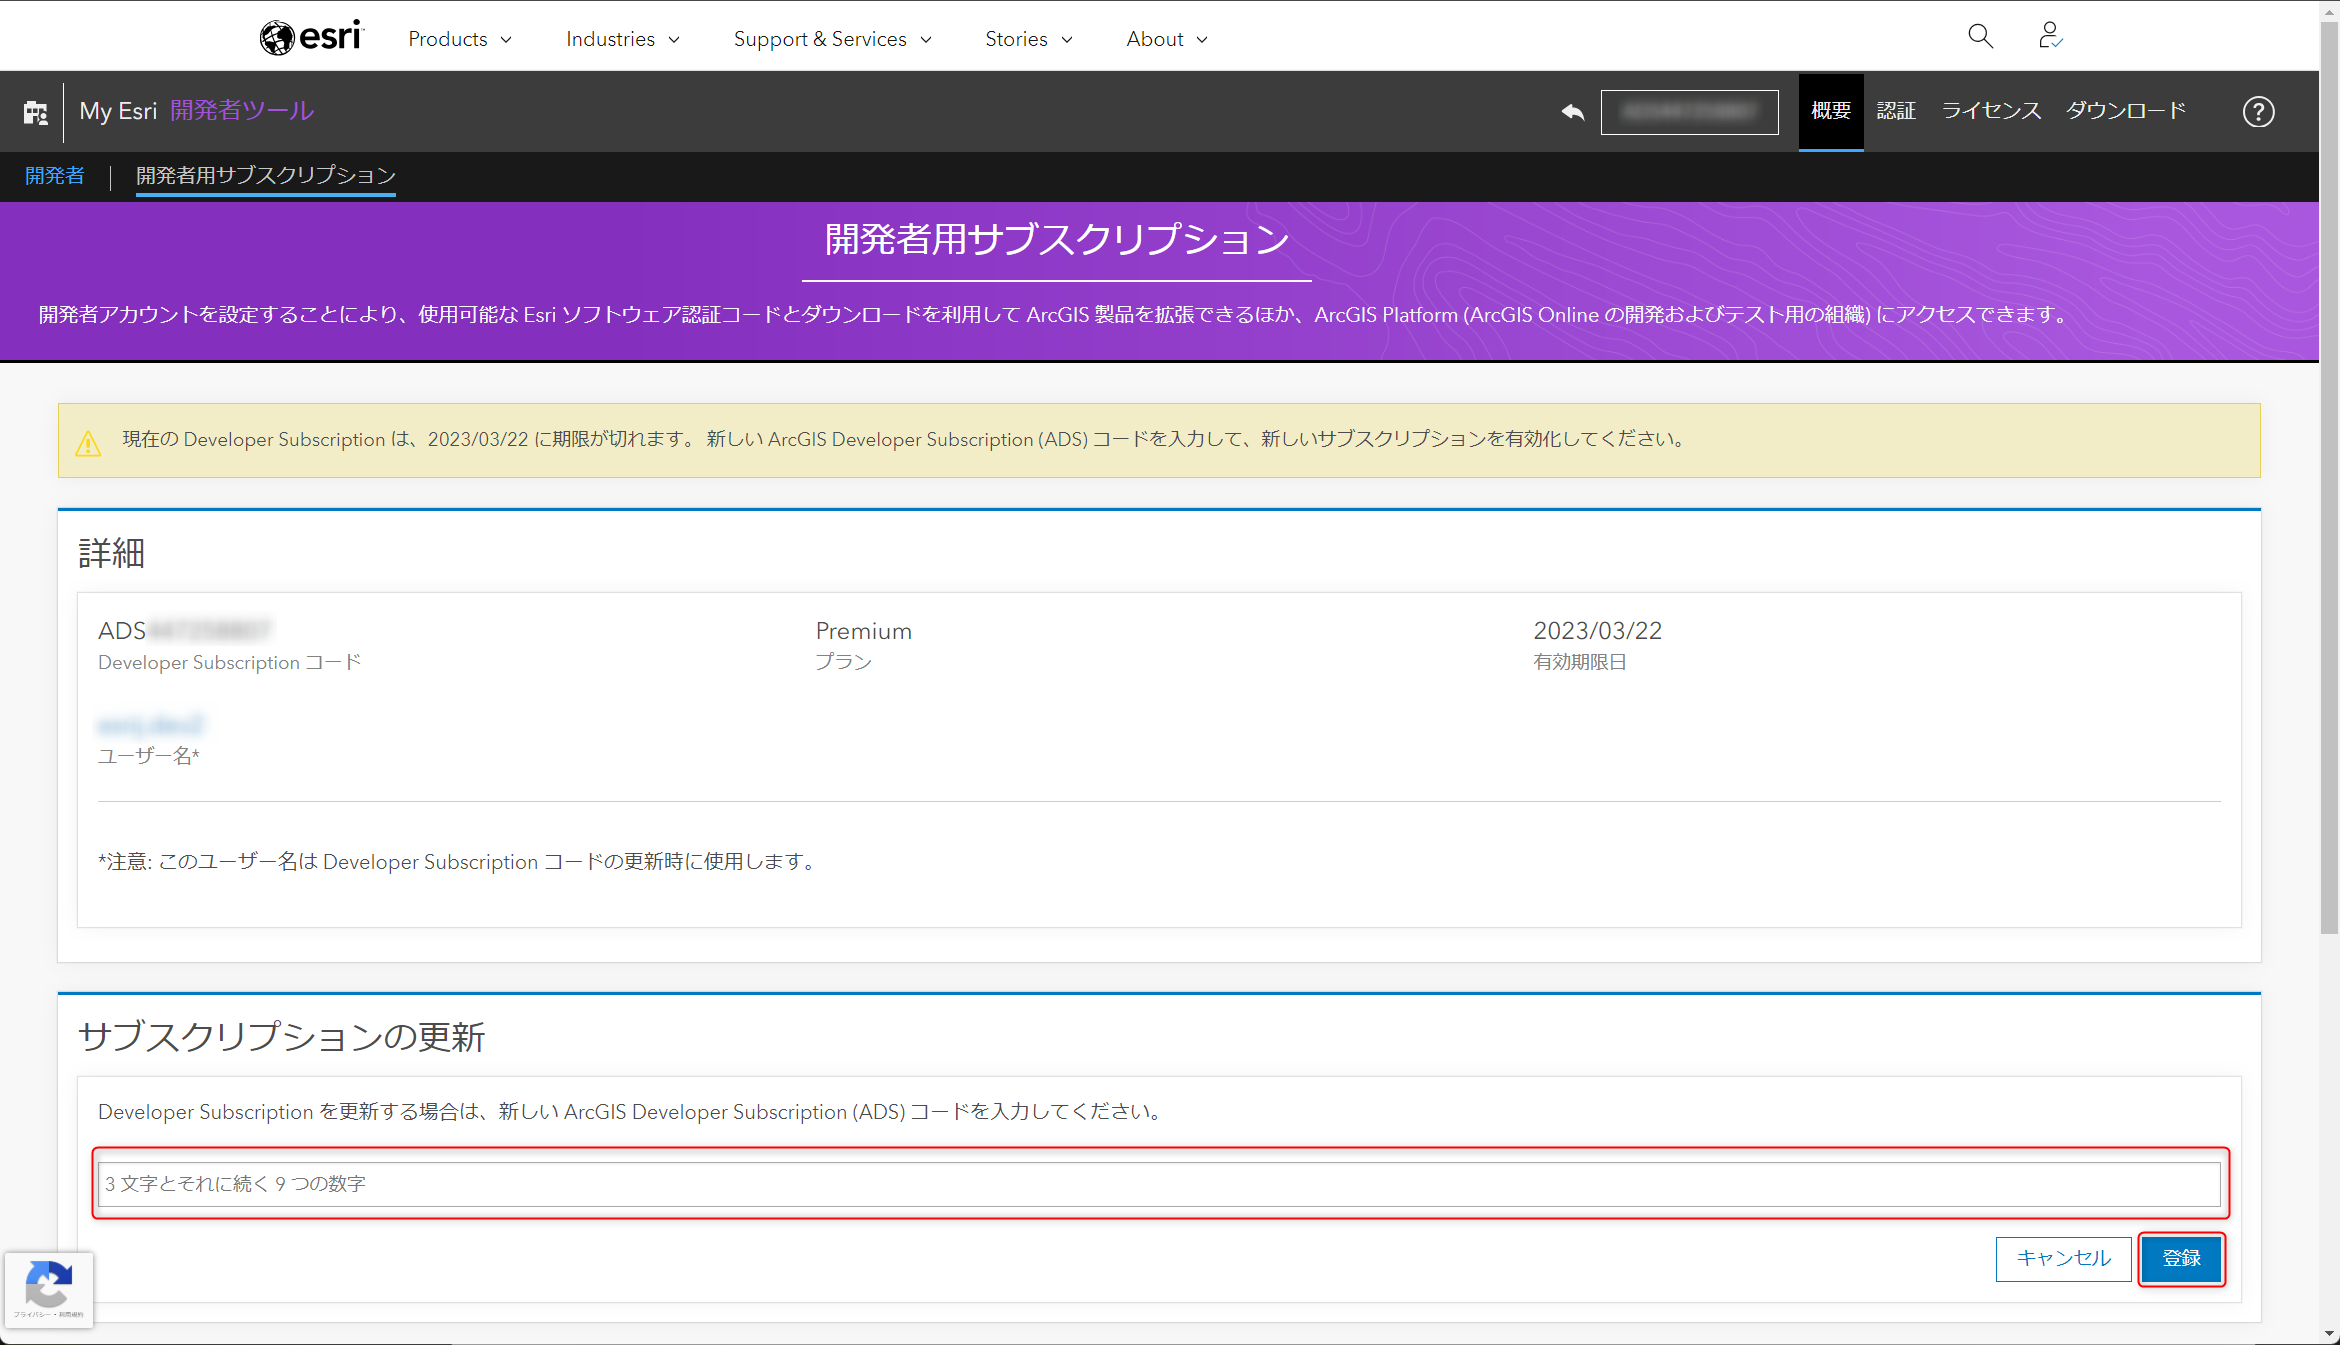Click the *注意 note text
This screenshot has height=1345, width=2340.
pyautogui.click(x=460, y=862)
